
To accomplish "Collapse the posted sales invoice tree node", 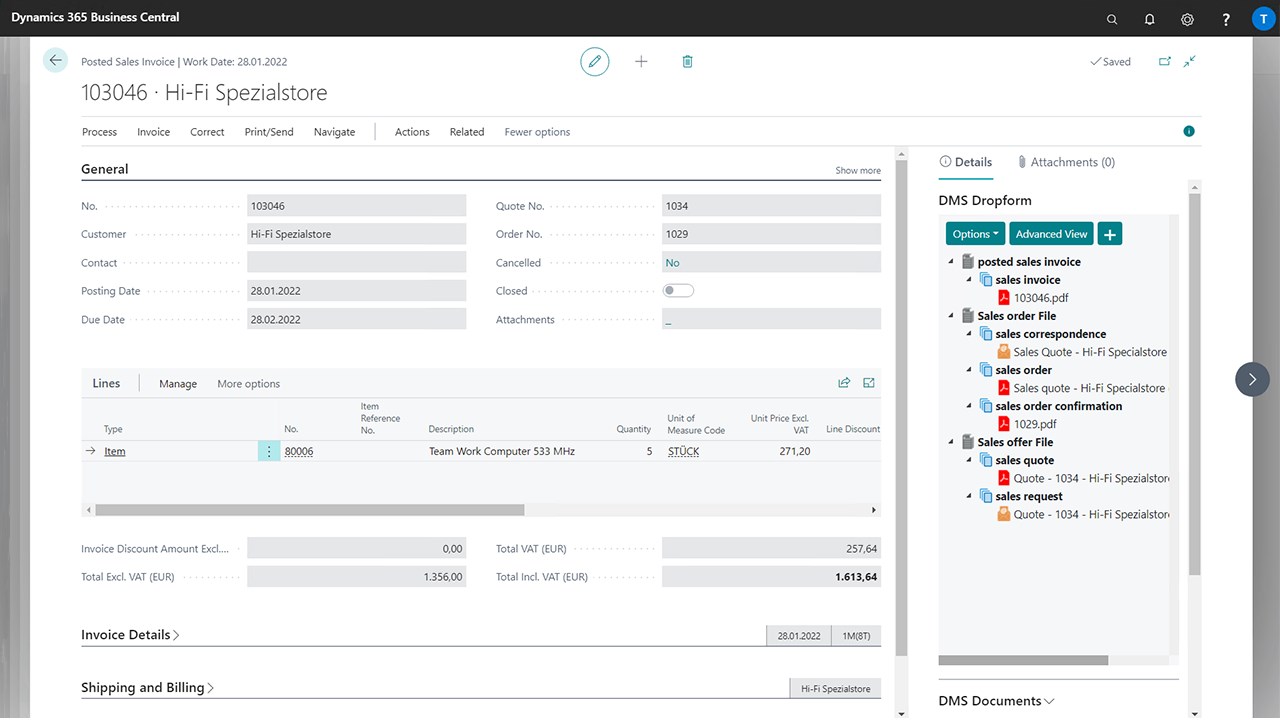I will (951, 262).
